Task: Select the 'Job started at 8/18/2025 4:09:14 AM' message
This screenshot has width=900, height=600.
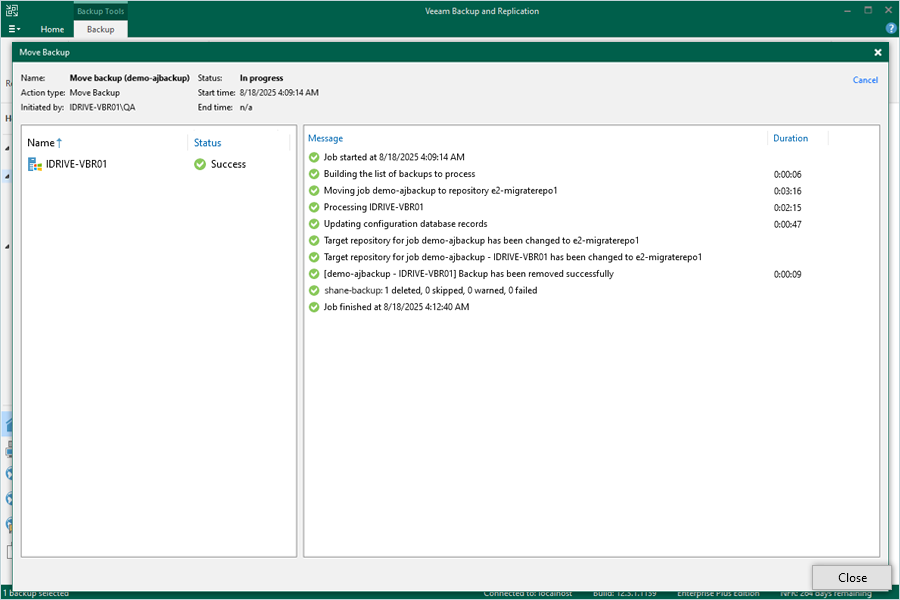Action: 394,157
